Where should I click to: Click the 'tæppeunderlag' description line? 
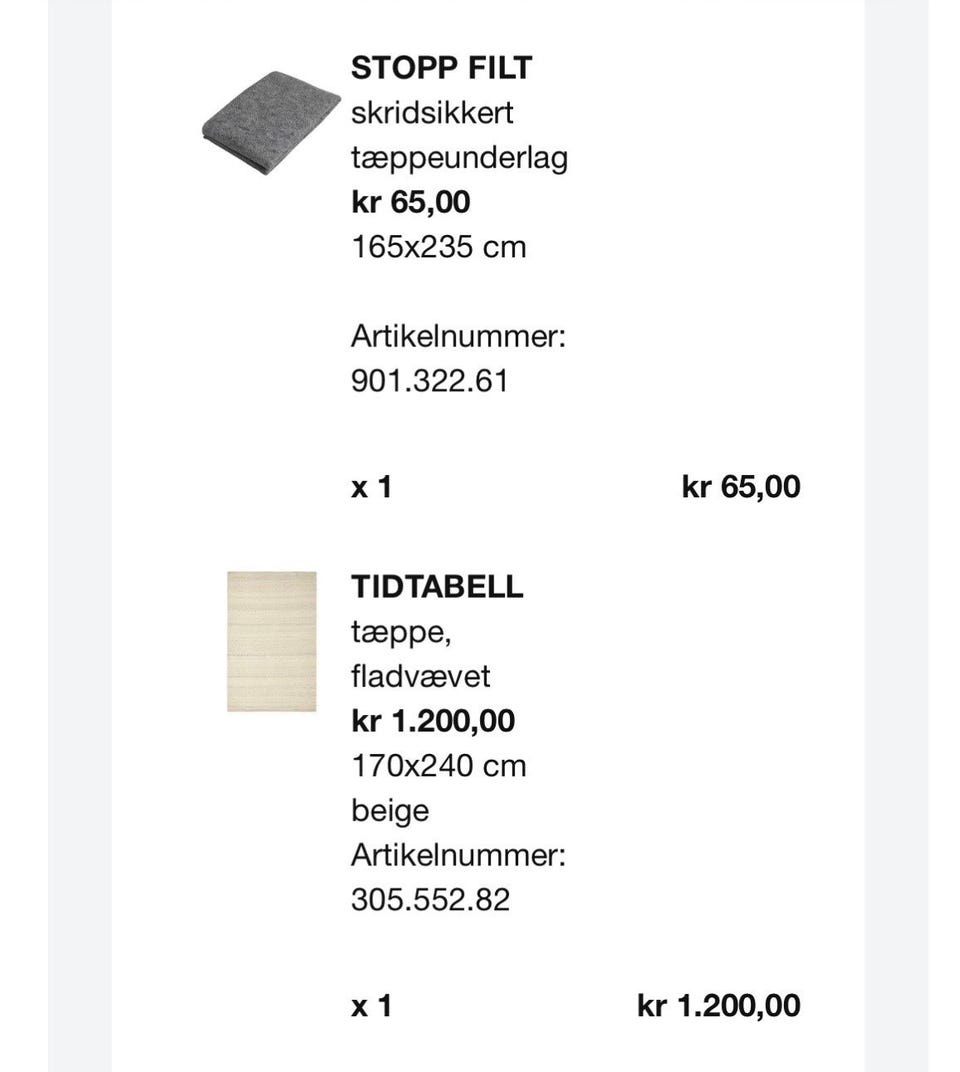(459, 158)
